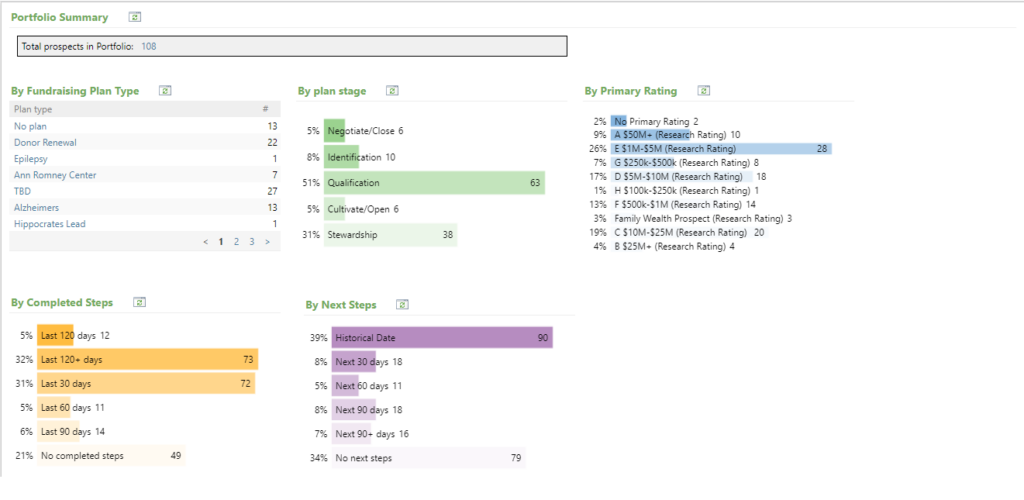Click the Last 120+ days completed steps bar
Image resolution: width=1024 pixels, height=500 pixels.
[147, 359]
